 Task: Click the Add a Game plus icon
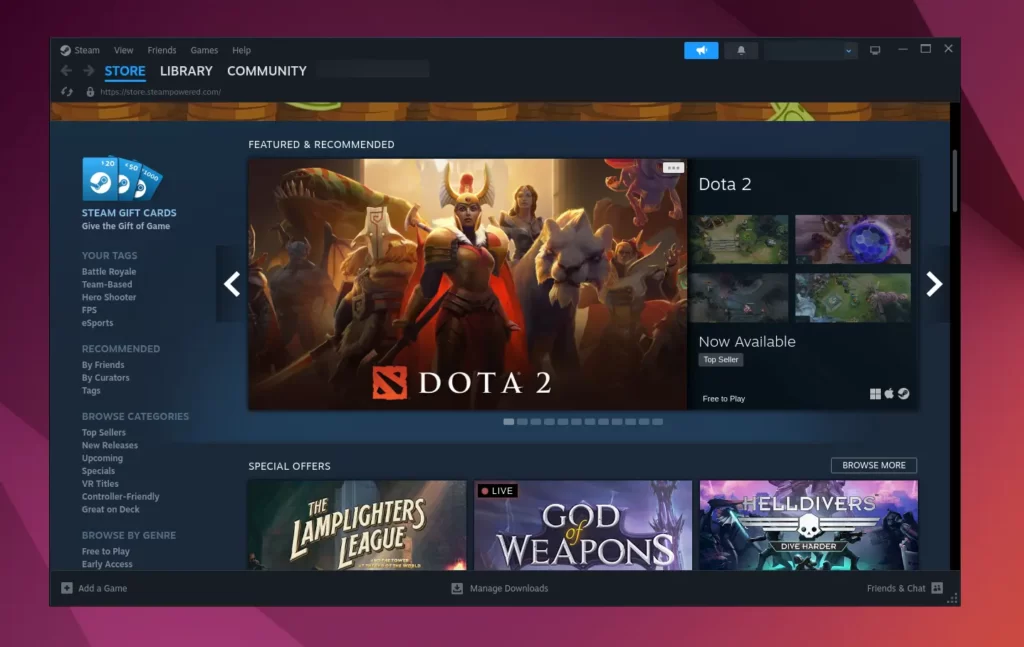tap(67, 588)
